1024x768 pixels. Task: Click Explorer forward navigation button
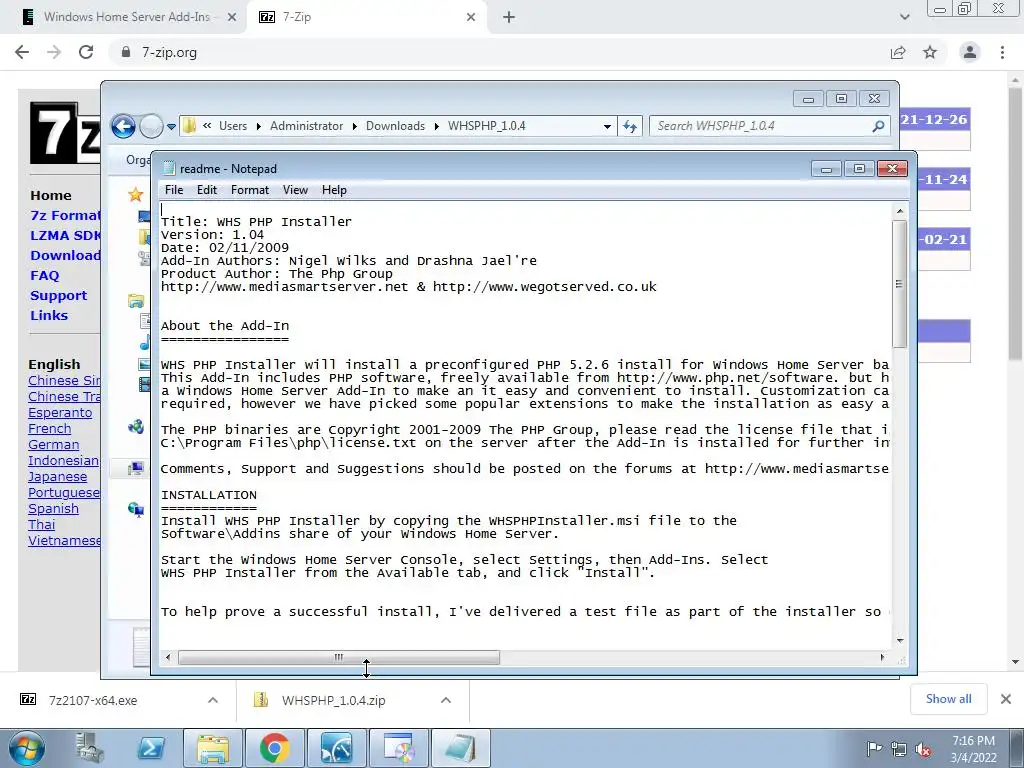tap(151, 126)
